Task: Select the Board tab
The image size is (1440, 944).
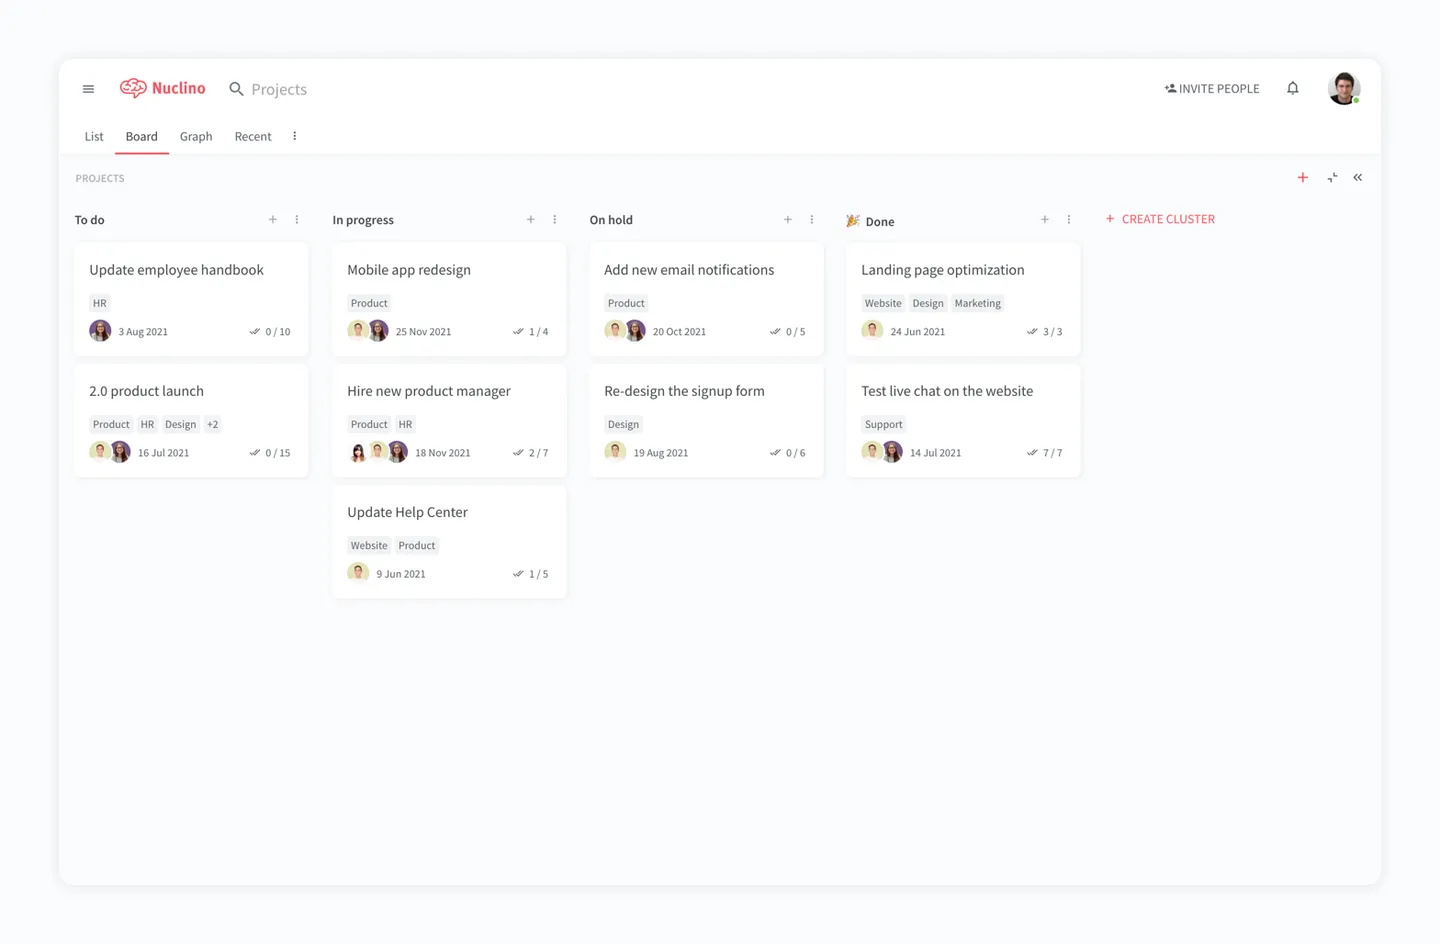Action: pos(141,136)
